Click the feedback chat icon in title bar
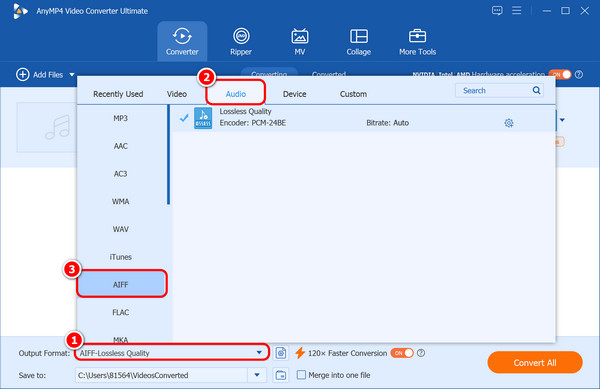This screenshot has width=600, height=389. 497,11
